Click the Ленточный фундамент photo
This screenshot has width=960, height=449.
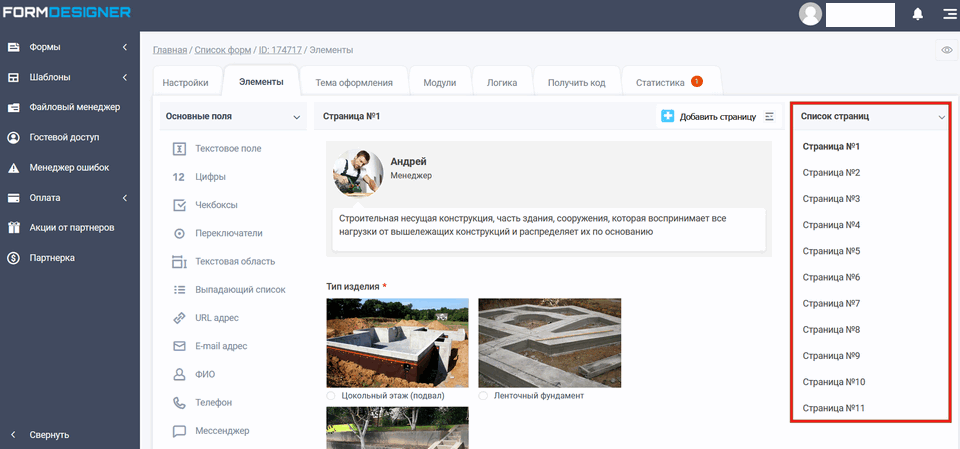pos(550,342)
